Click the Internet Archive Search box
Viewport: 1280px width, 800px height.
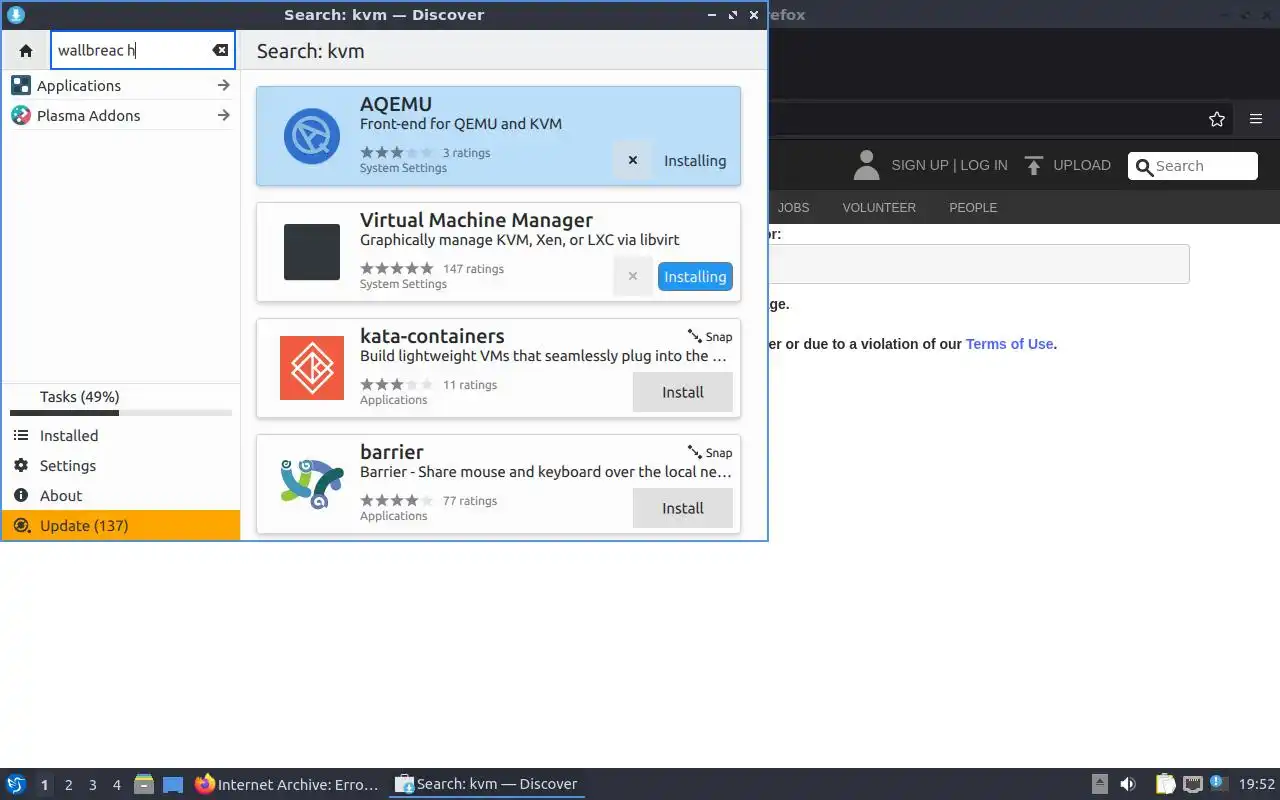pos(1193,166)
